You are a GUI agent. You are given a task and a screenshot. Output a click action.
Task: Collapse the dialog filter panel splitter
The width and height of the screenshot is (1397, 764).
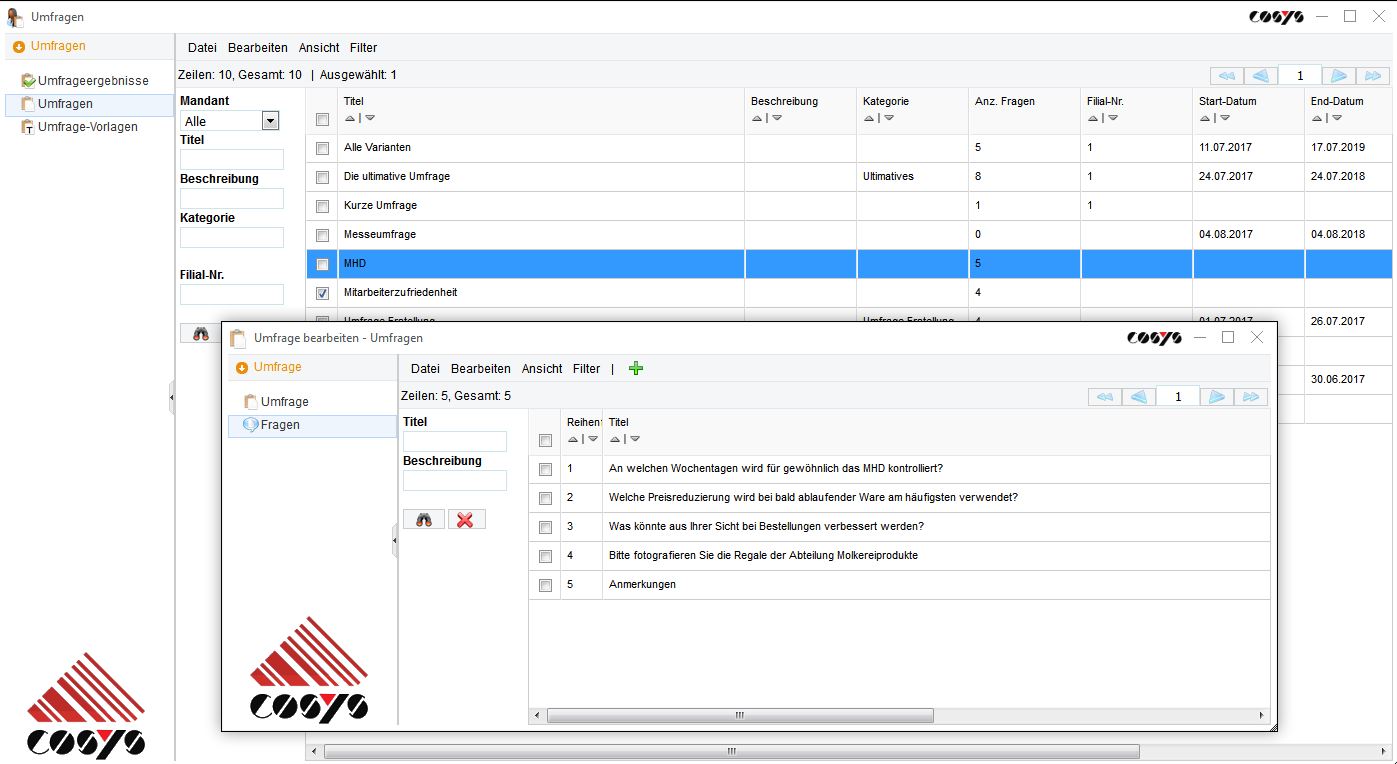click(x=395, y=540)
